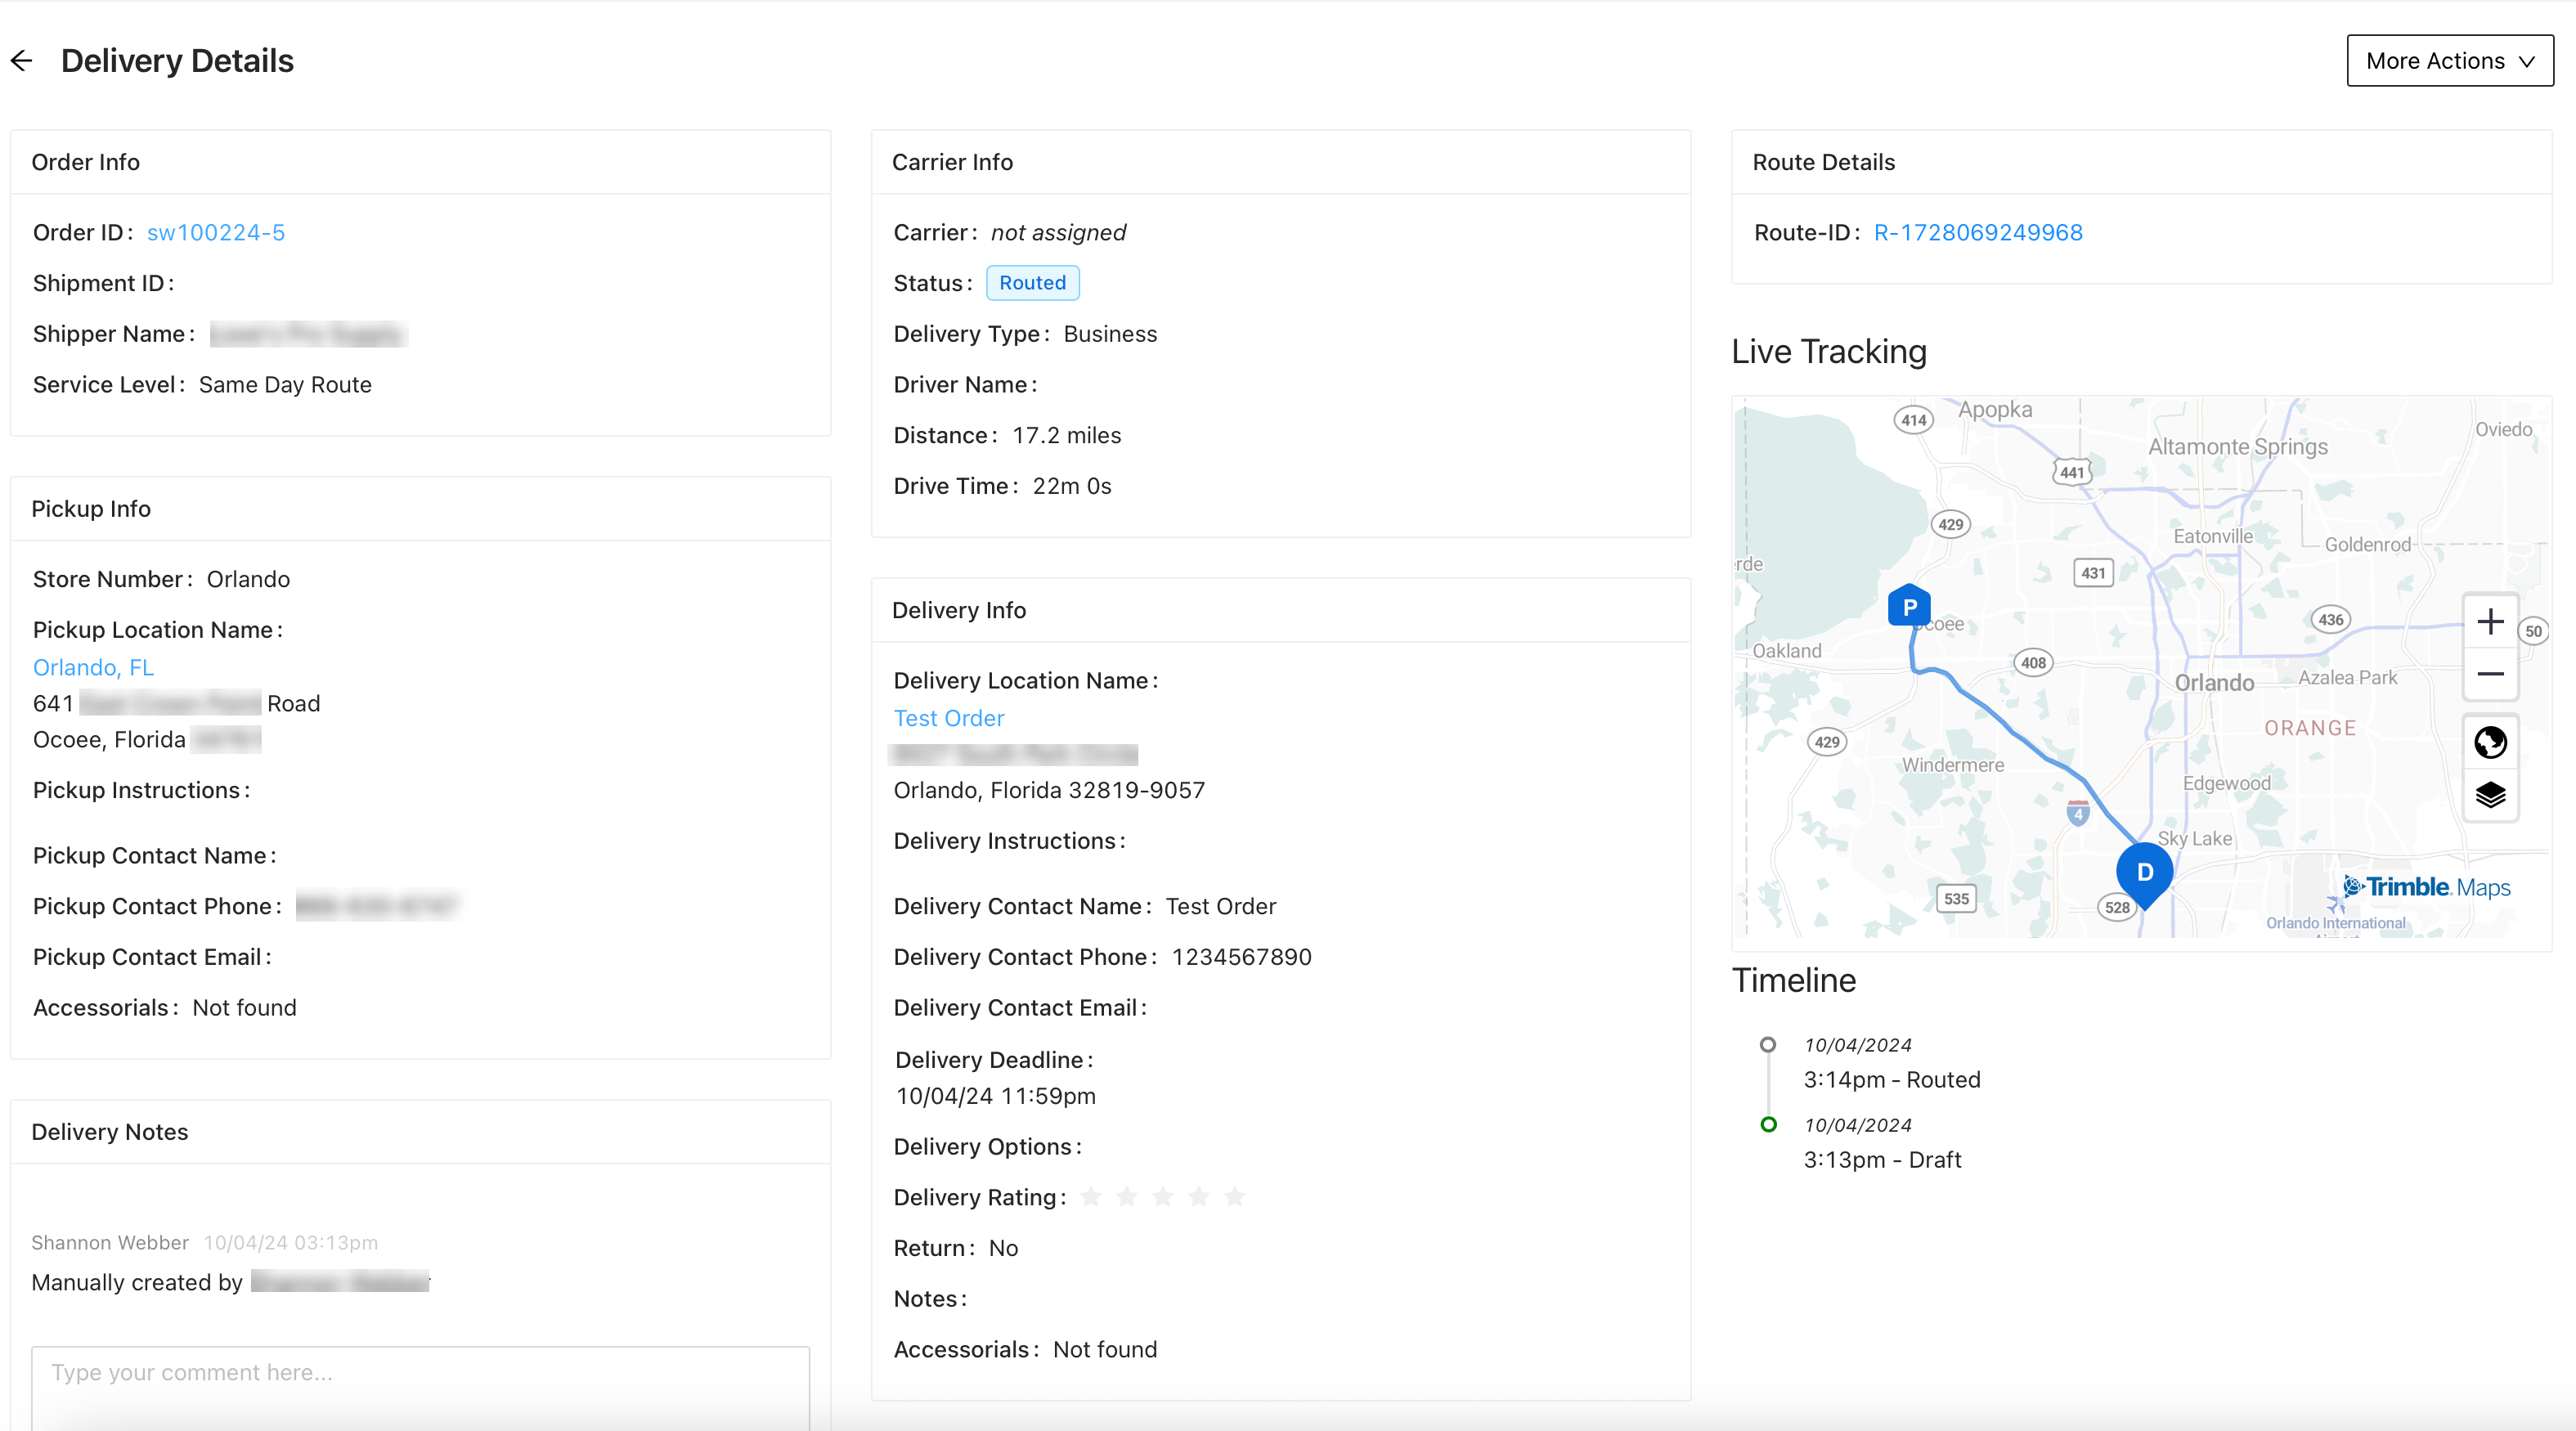Click the '3:13pm - Draft' timeline entry
This screenshot has height=1431, width=2576.
(1882, 1160)
